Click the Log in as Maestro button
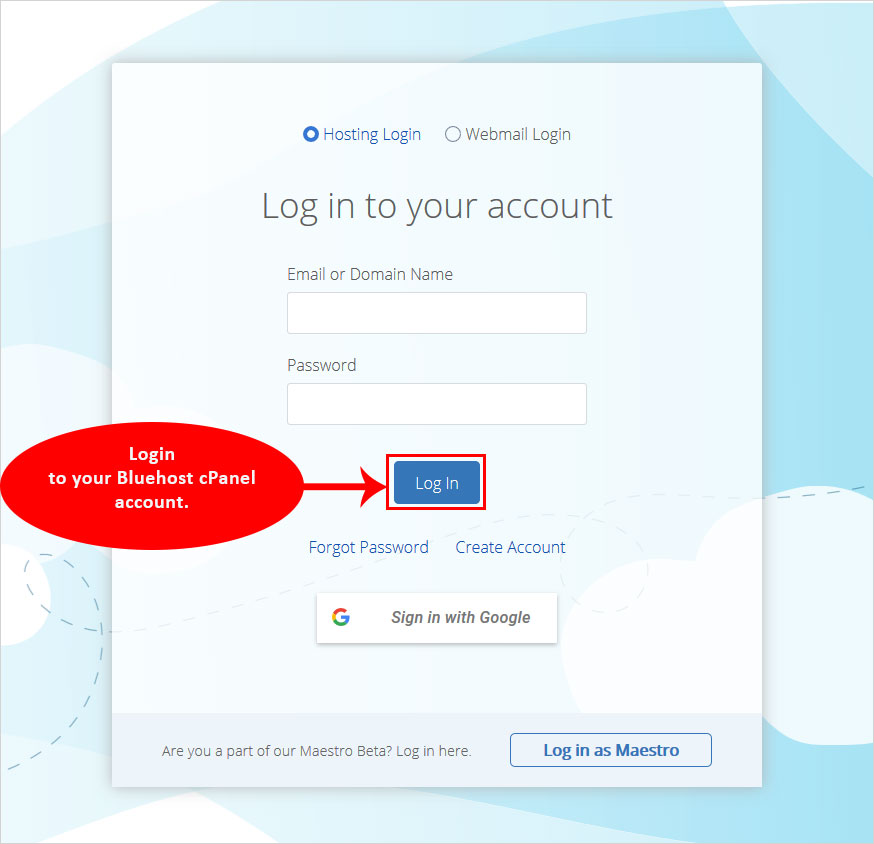 (610, 750)
